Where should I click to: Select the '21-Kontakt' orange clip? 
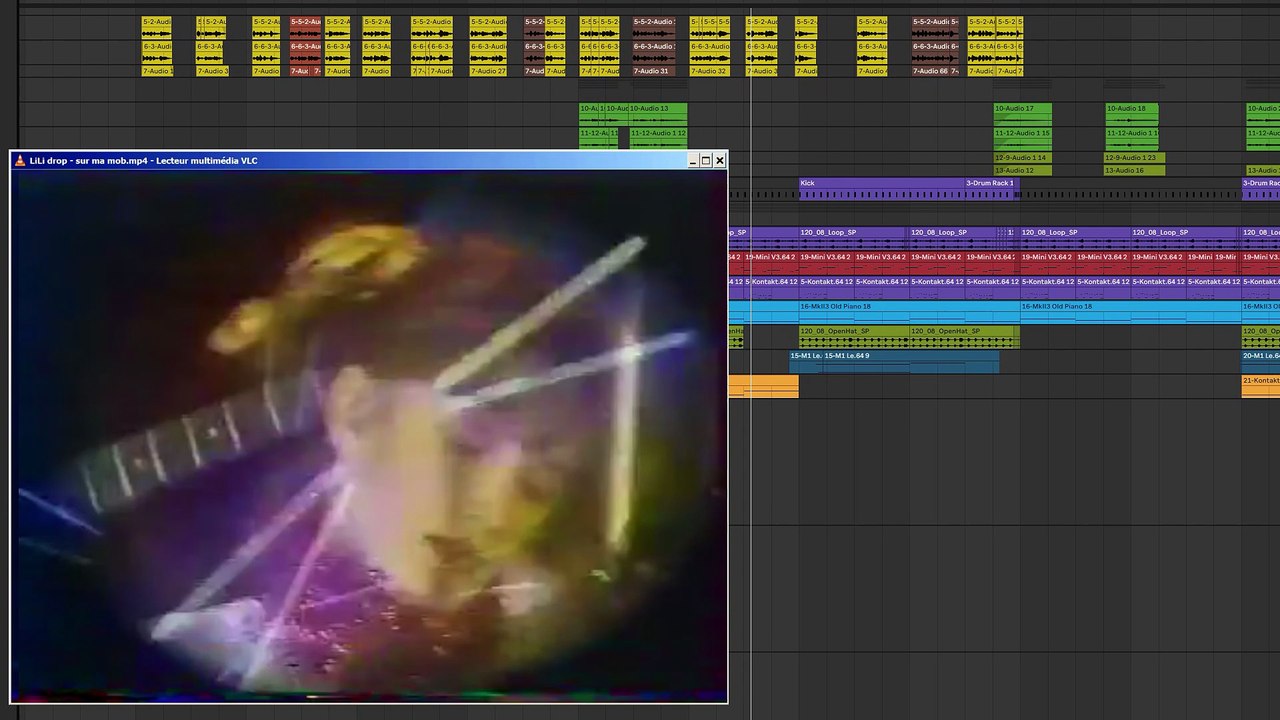1260,386
